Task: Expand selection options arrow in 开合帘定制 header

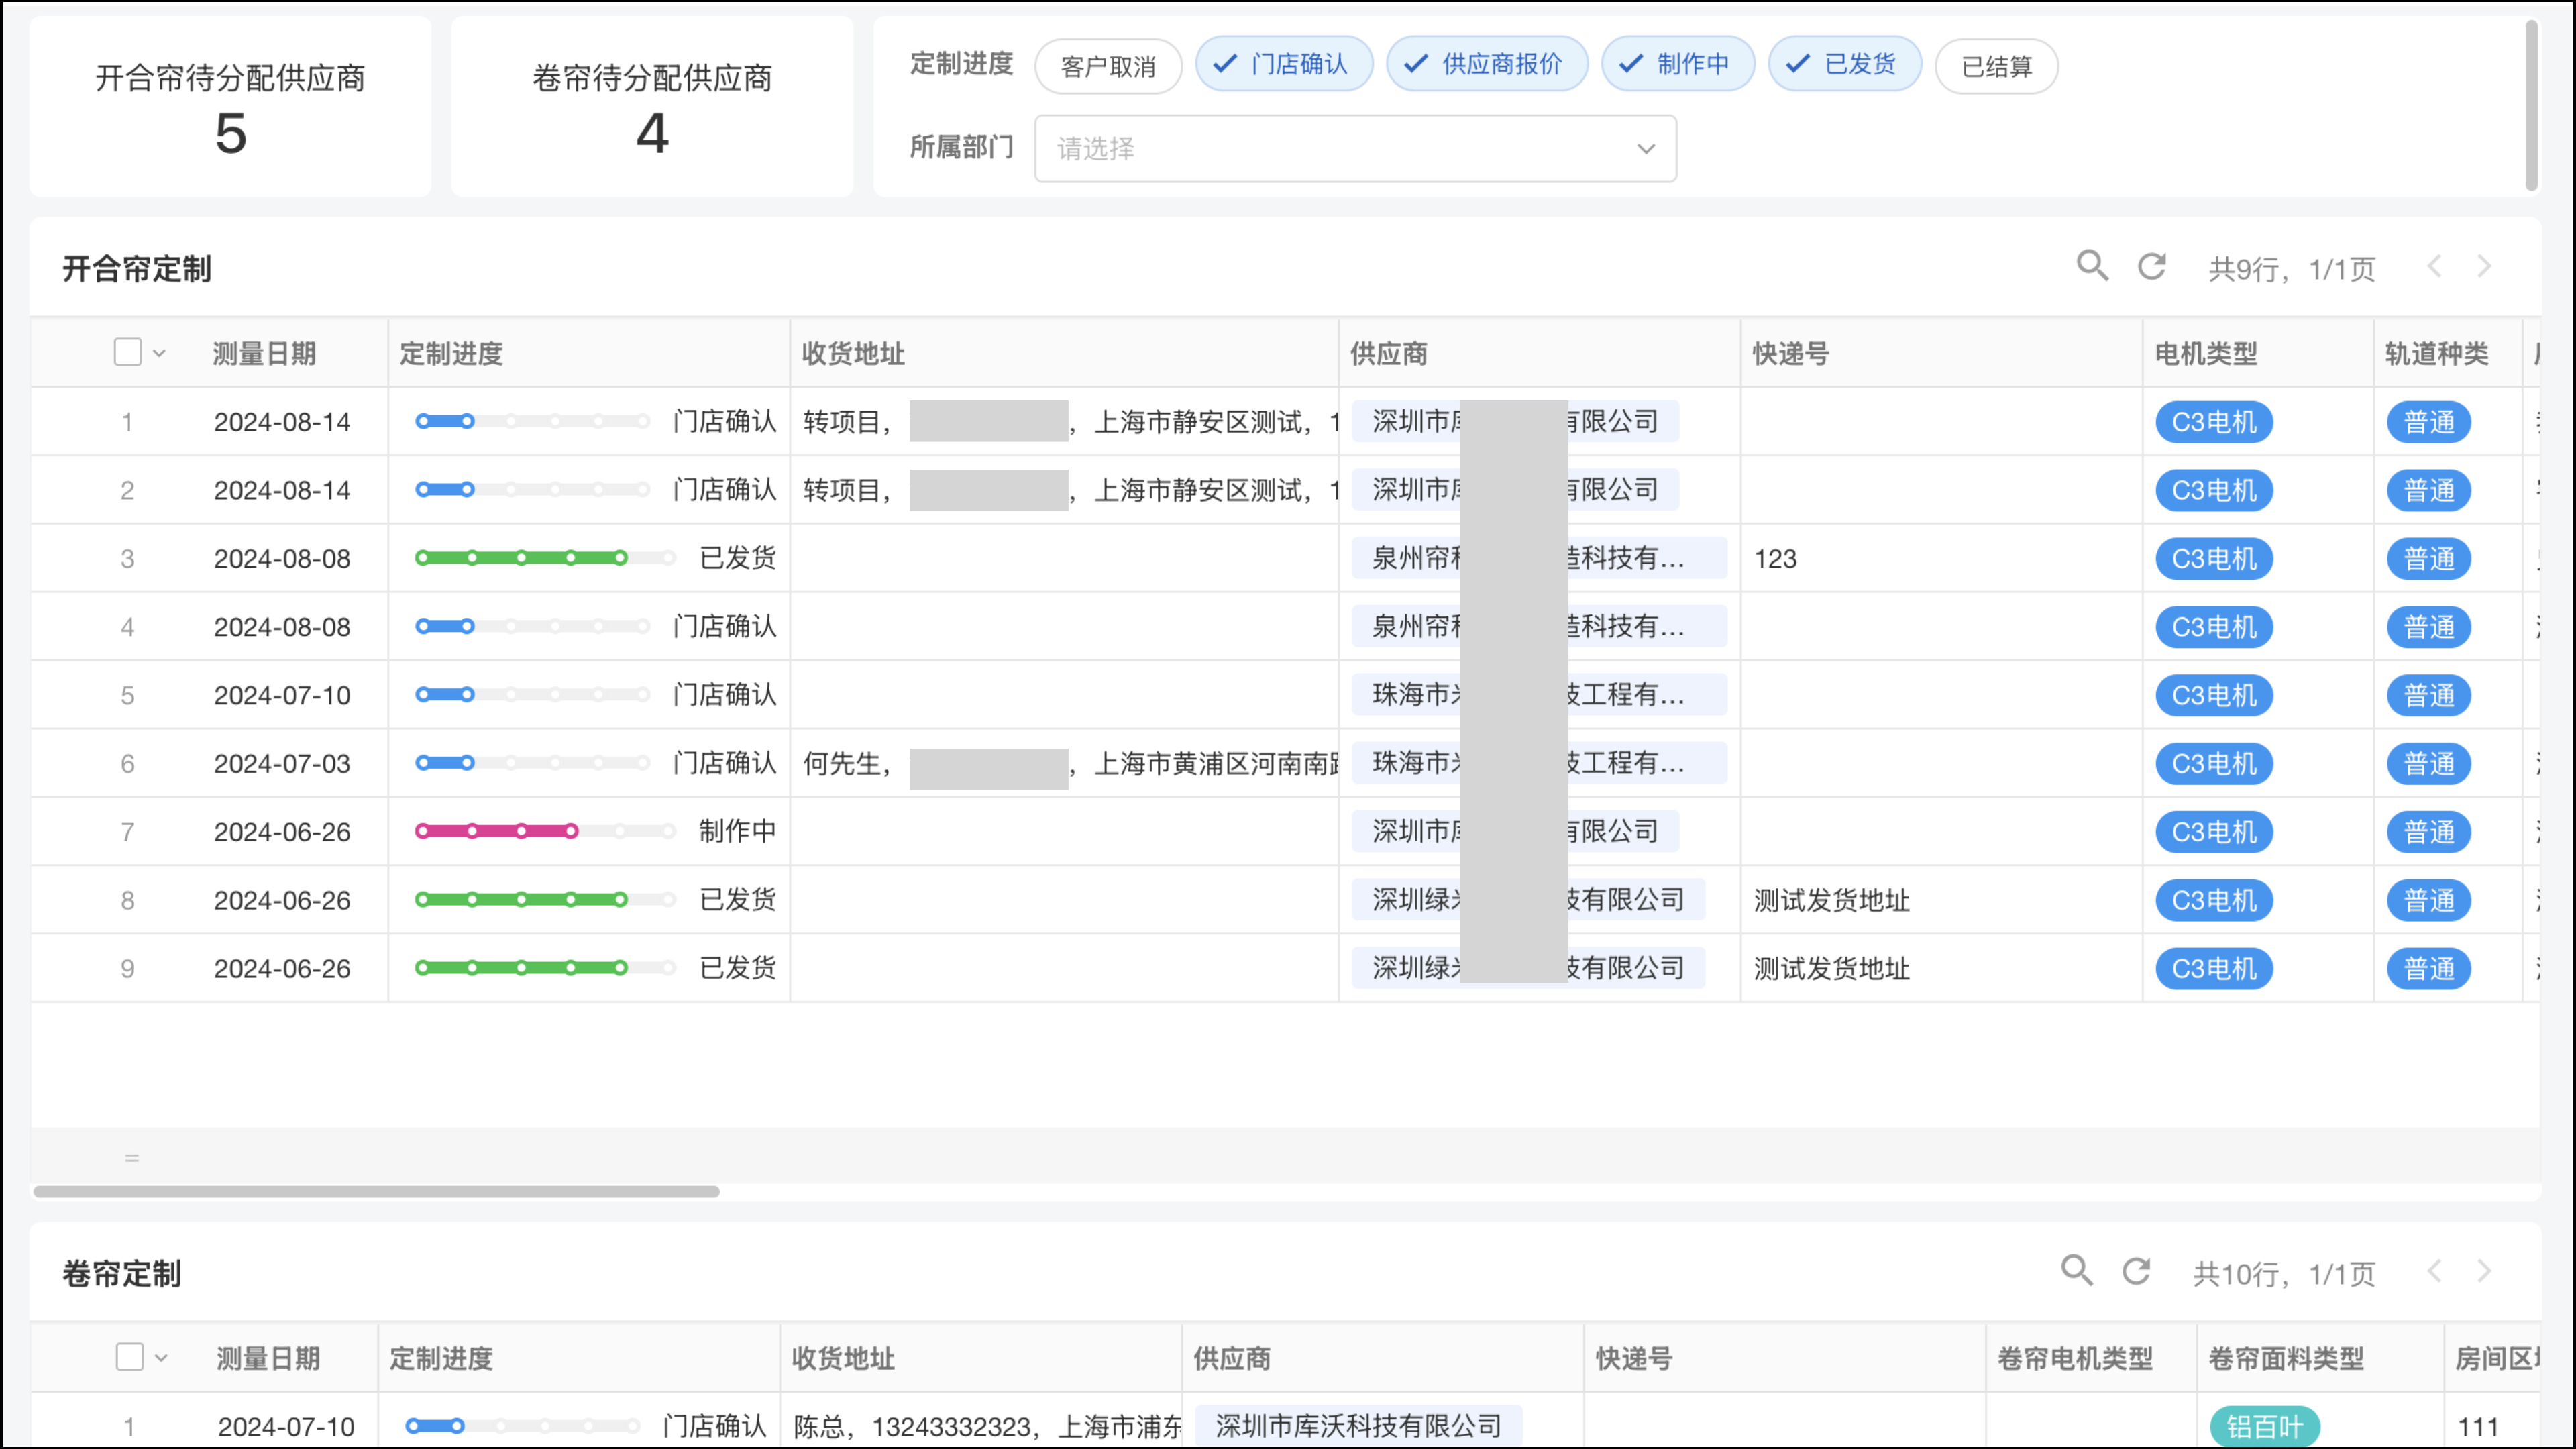Action: (159, 353)
